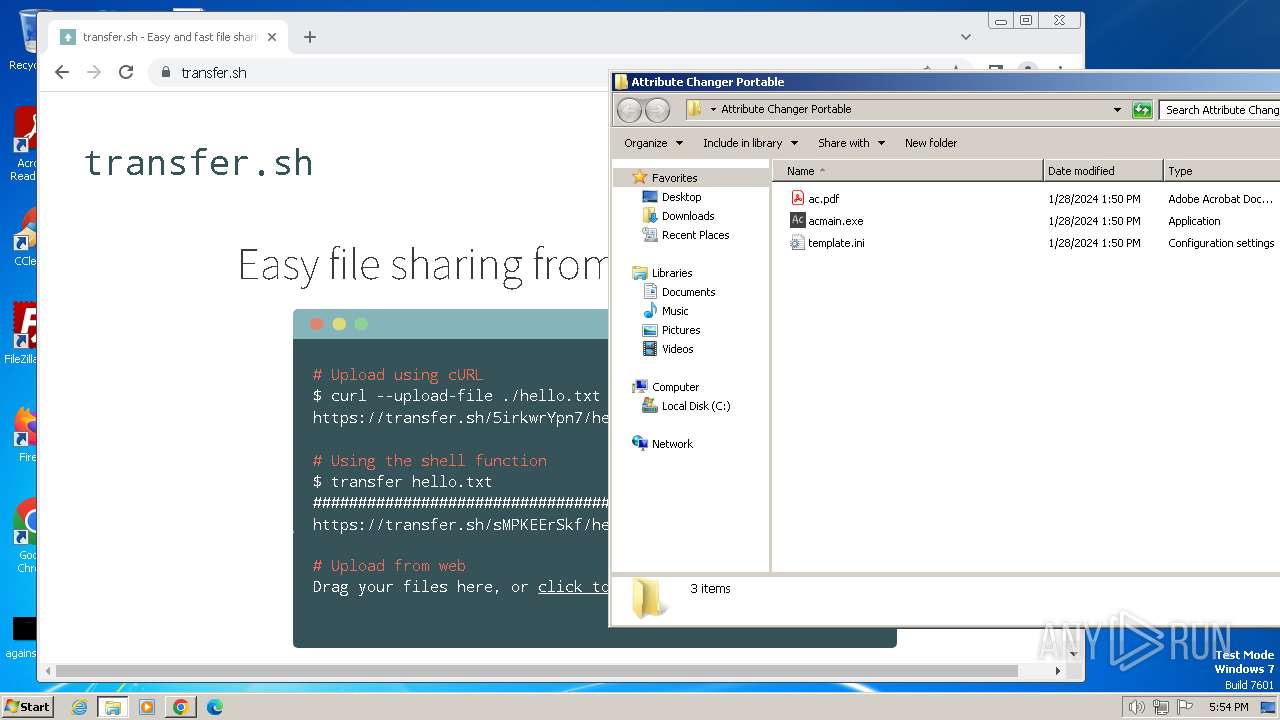Open Internet Explorer from taskbar

tap(79, 707)
